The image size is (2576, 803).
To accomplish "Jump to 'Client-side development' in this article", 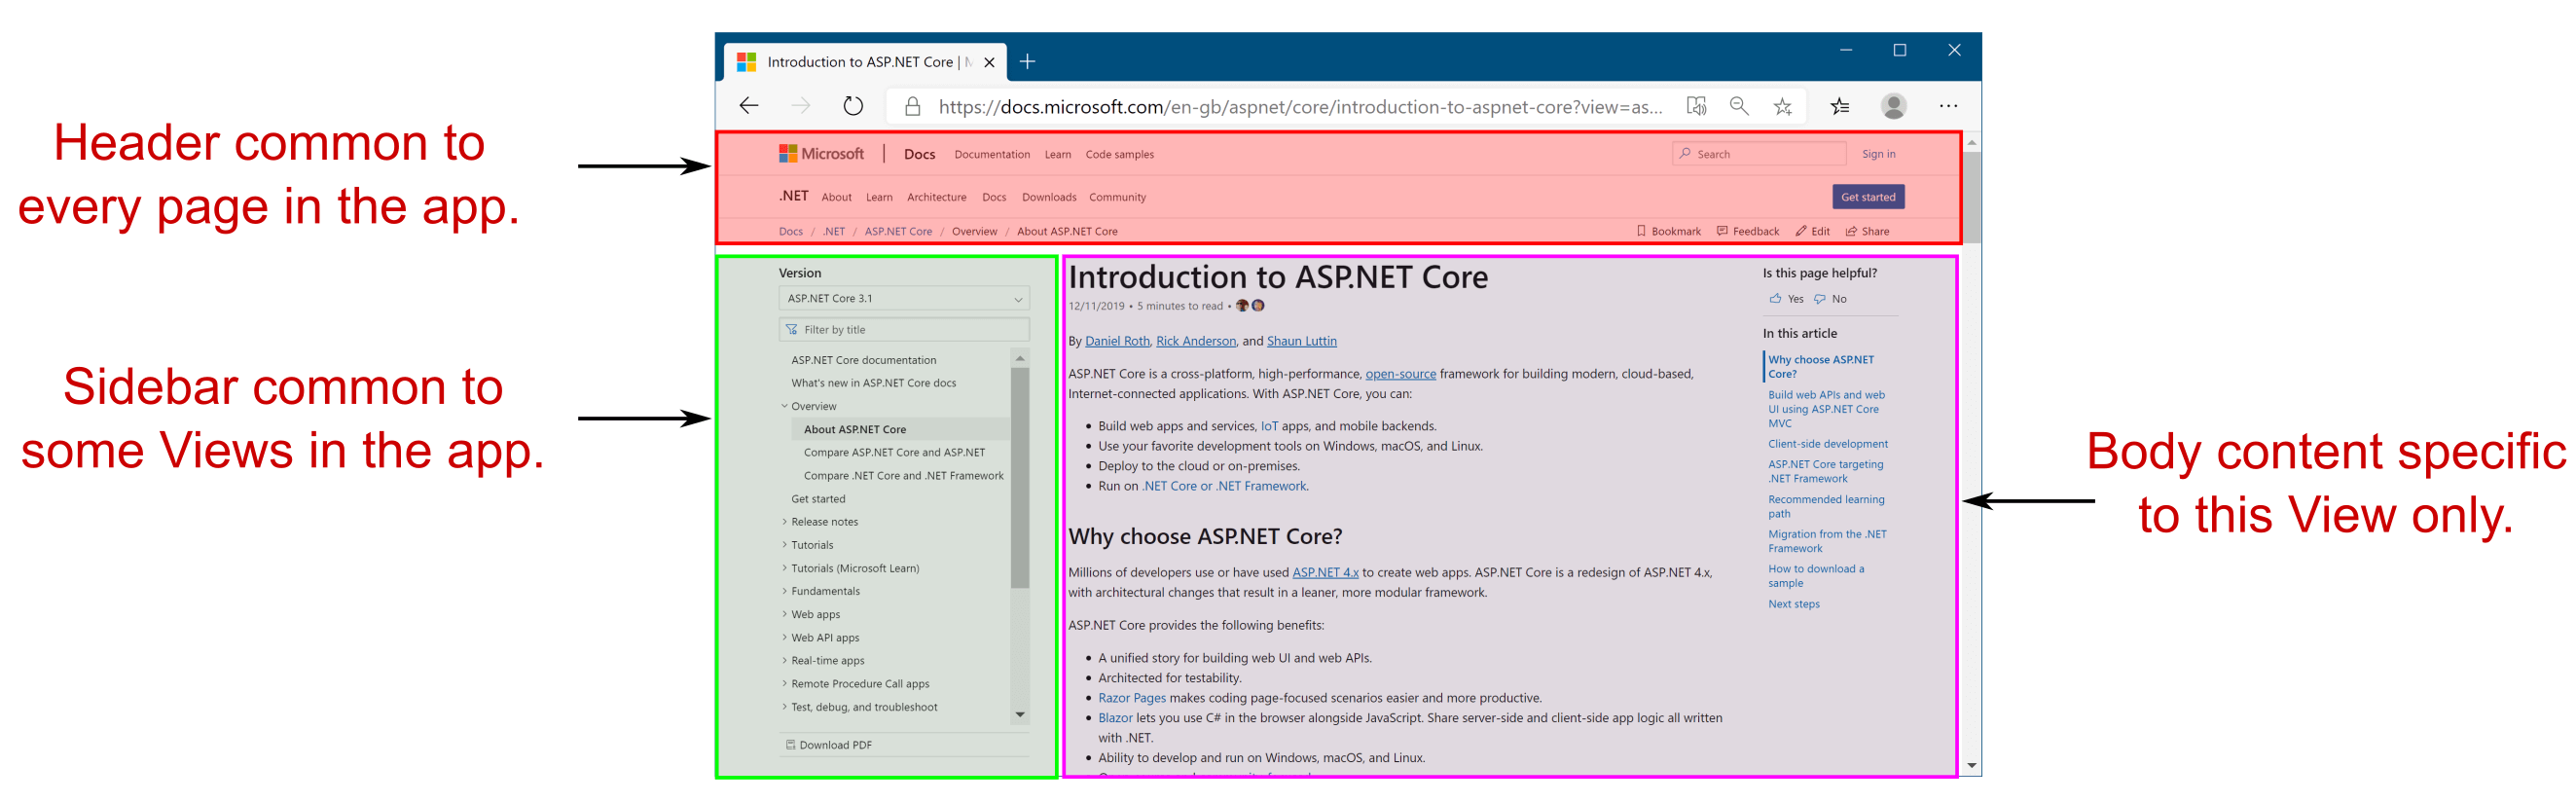I will click(1827, 444).
